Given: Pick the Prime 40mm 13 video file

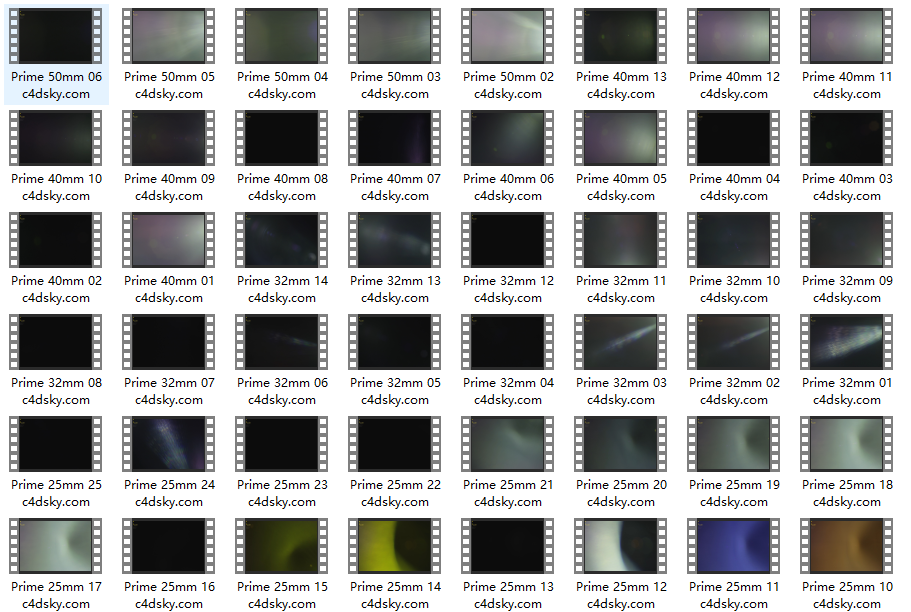Looking at the screenshot, I should tap(621, 35).
